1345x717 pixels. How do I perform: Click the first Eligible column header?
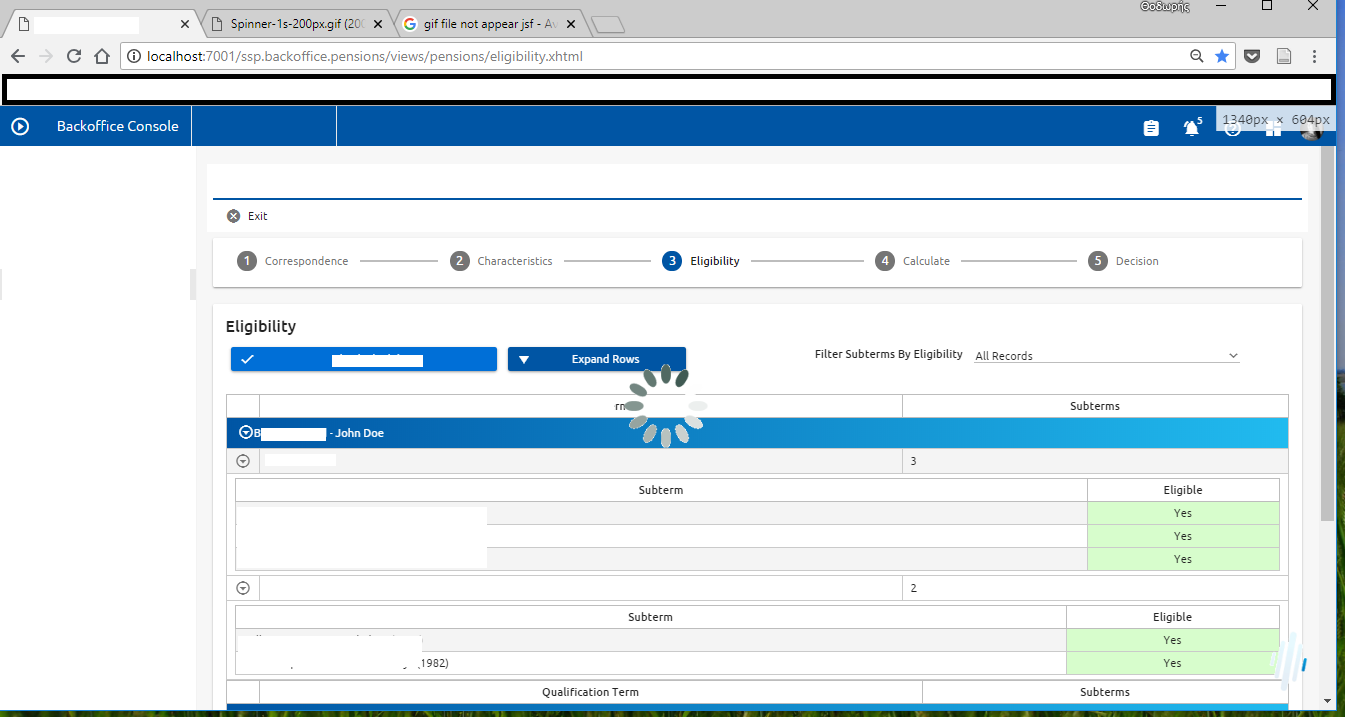(1183, 490)
